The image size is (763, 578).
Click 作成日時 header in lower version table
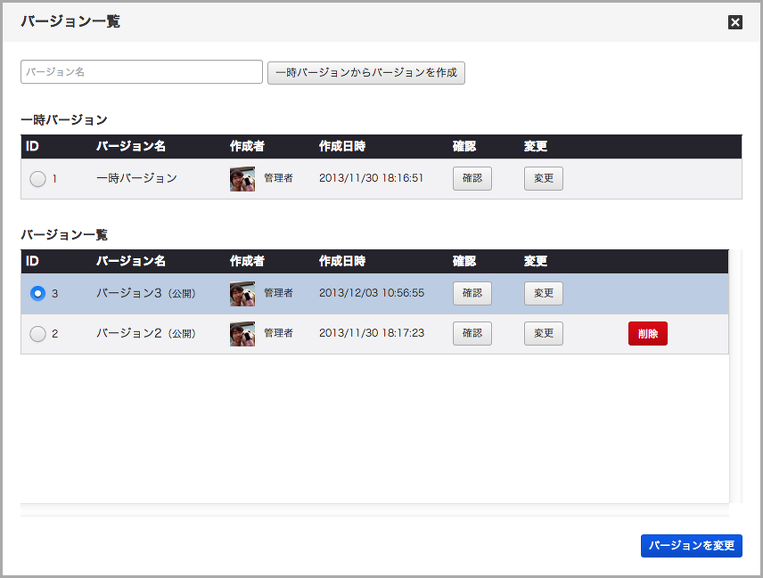[x=342, y=262]
